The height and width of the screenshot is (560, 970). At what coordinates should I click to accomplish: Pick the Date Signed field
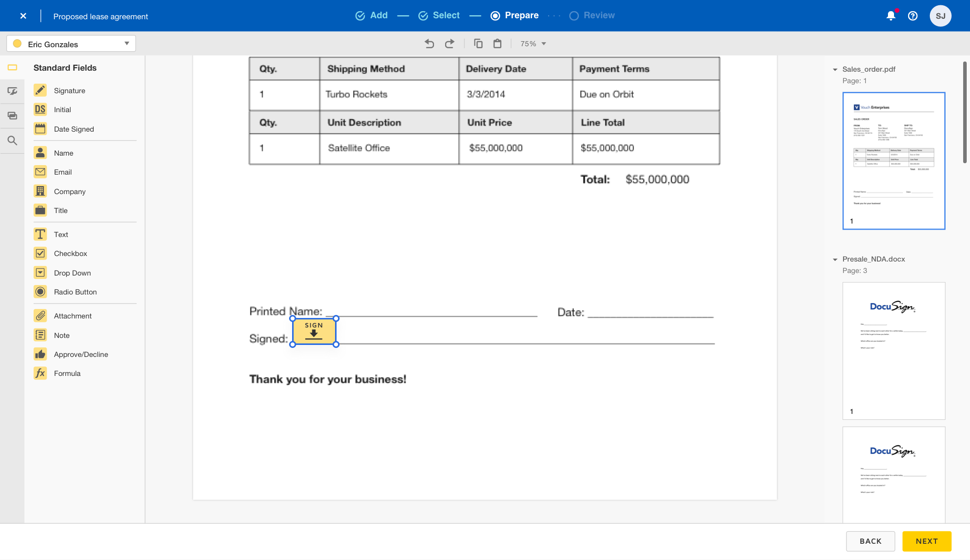point(64,129)
